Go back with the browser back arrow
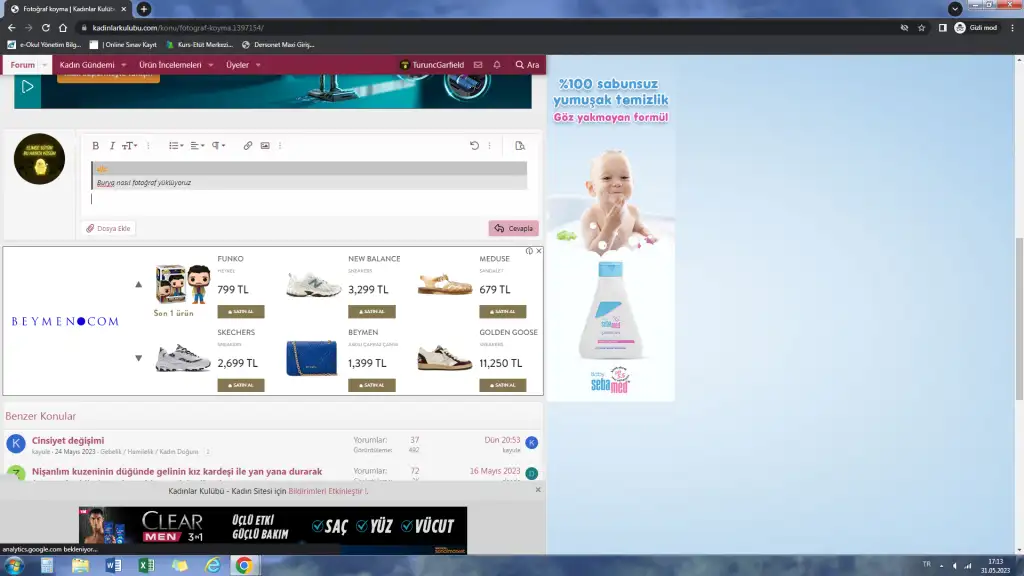Image resolution: width=1024 pixels, height=576 pixels. (x=12, y=27)
